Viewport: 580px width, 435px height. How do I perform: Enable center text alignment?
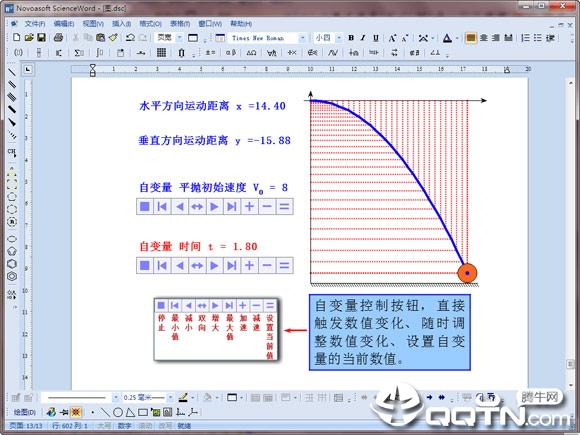(x=483, y=38)
